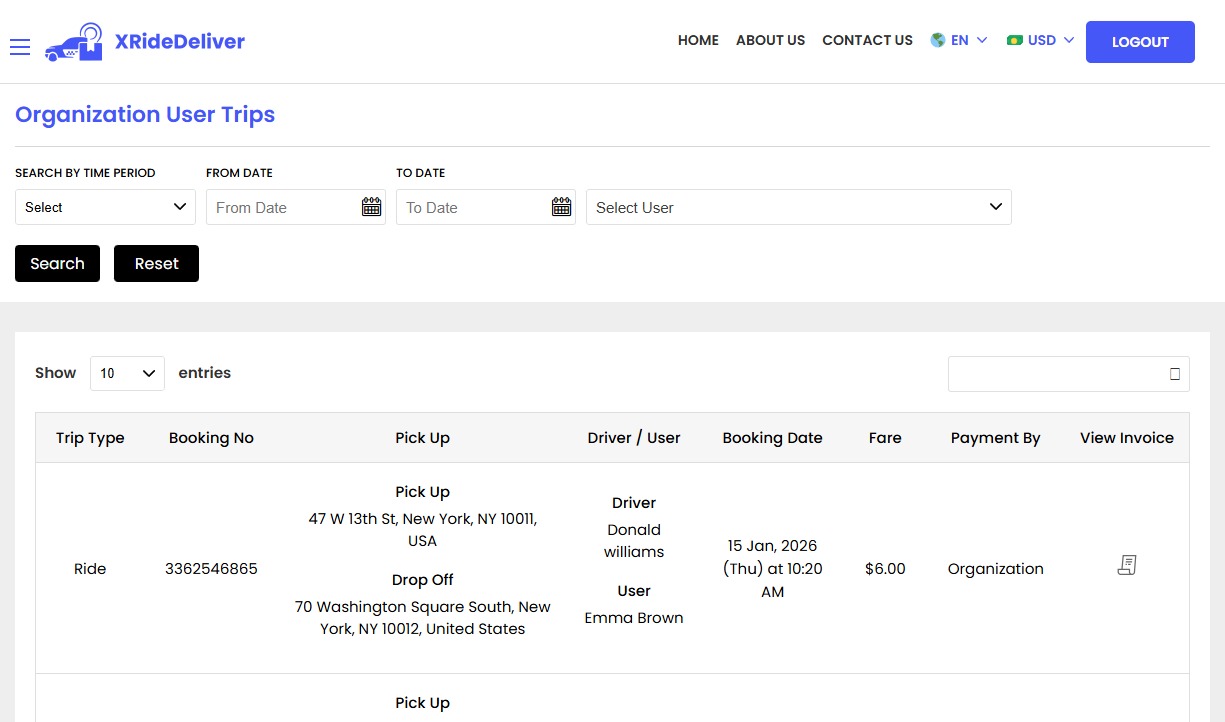Screen dimensions: 1225x722
Task: Open the To Date calendar picker
Action: (x=561, y=206)
